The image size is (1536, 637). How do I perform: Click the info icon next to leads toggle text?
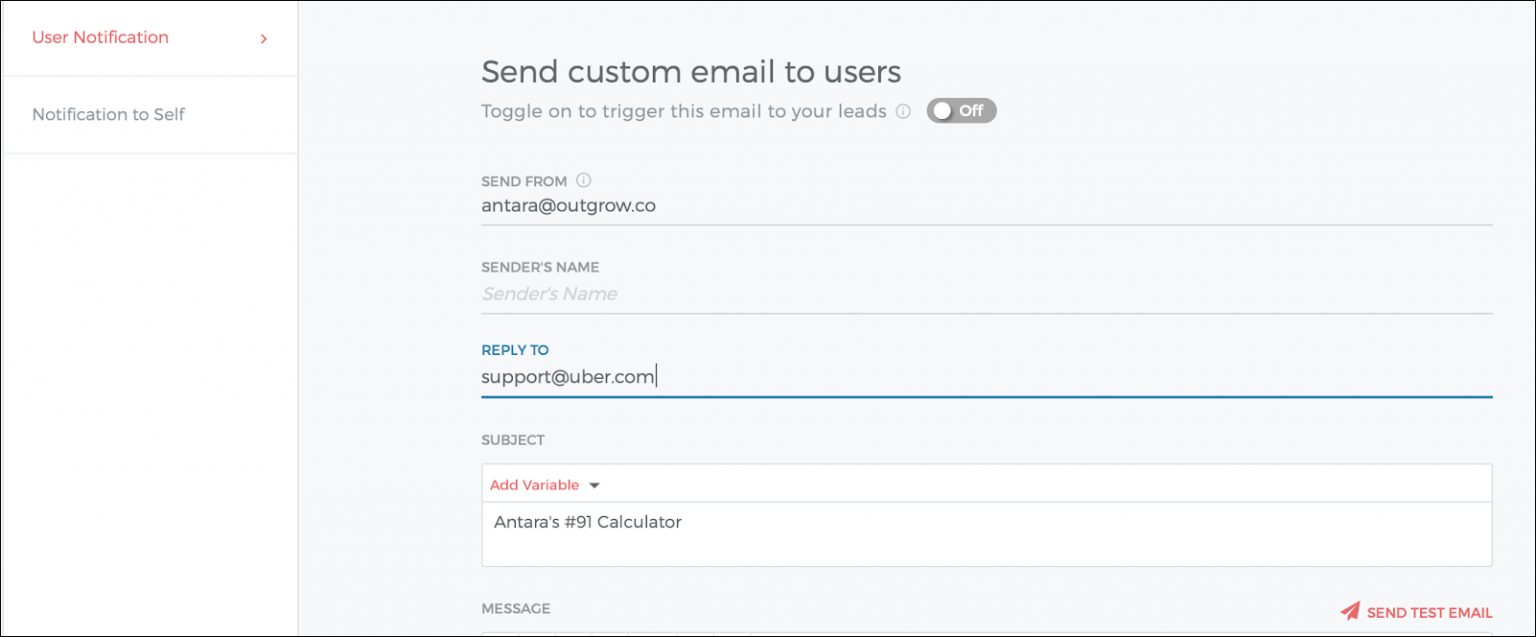pyautogui.click(x=903, y=112)
